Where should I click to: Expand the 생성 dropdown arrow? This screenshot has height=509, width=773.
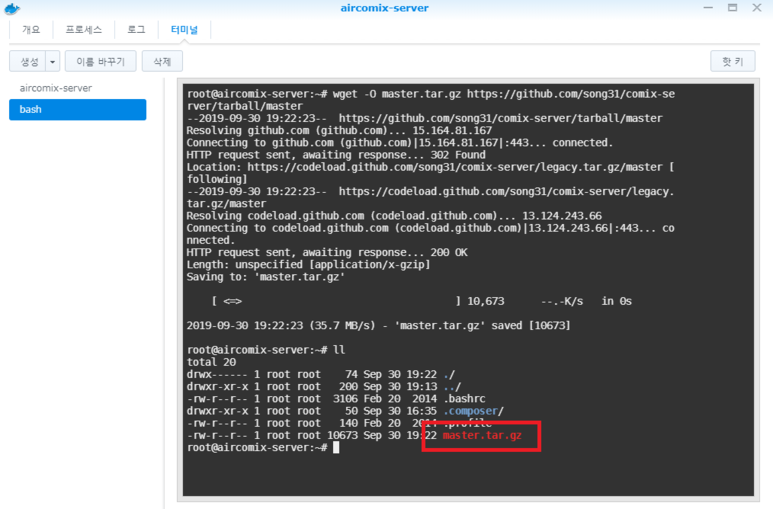coord(53,62)
